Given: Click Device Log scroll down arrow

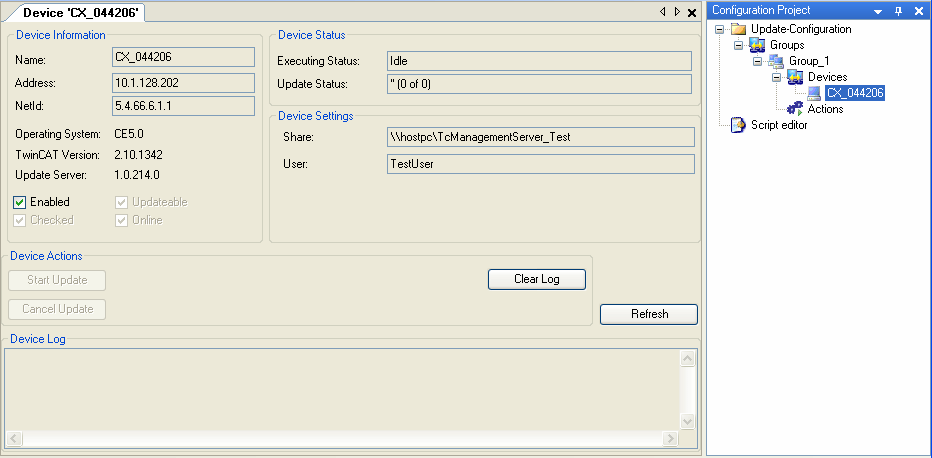Looking at the screenshot, I should pyautogui.click(x=687, y=421).
